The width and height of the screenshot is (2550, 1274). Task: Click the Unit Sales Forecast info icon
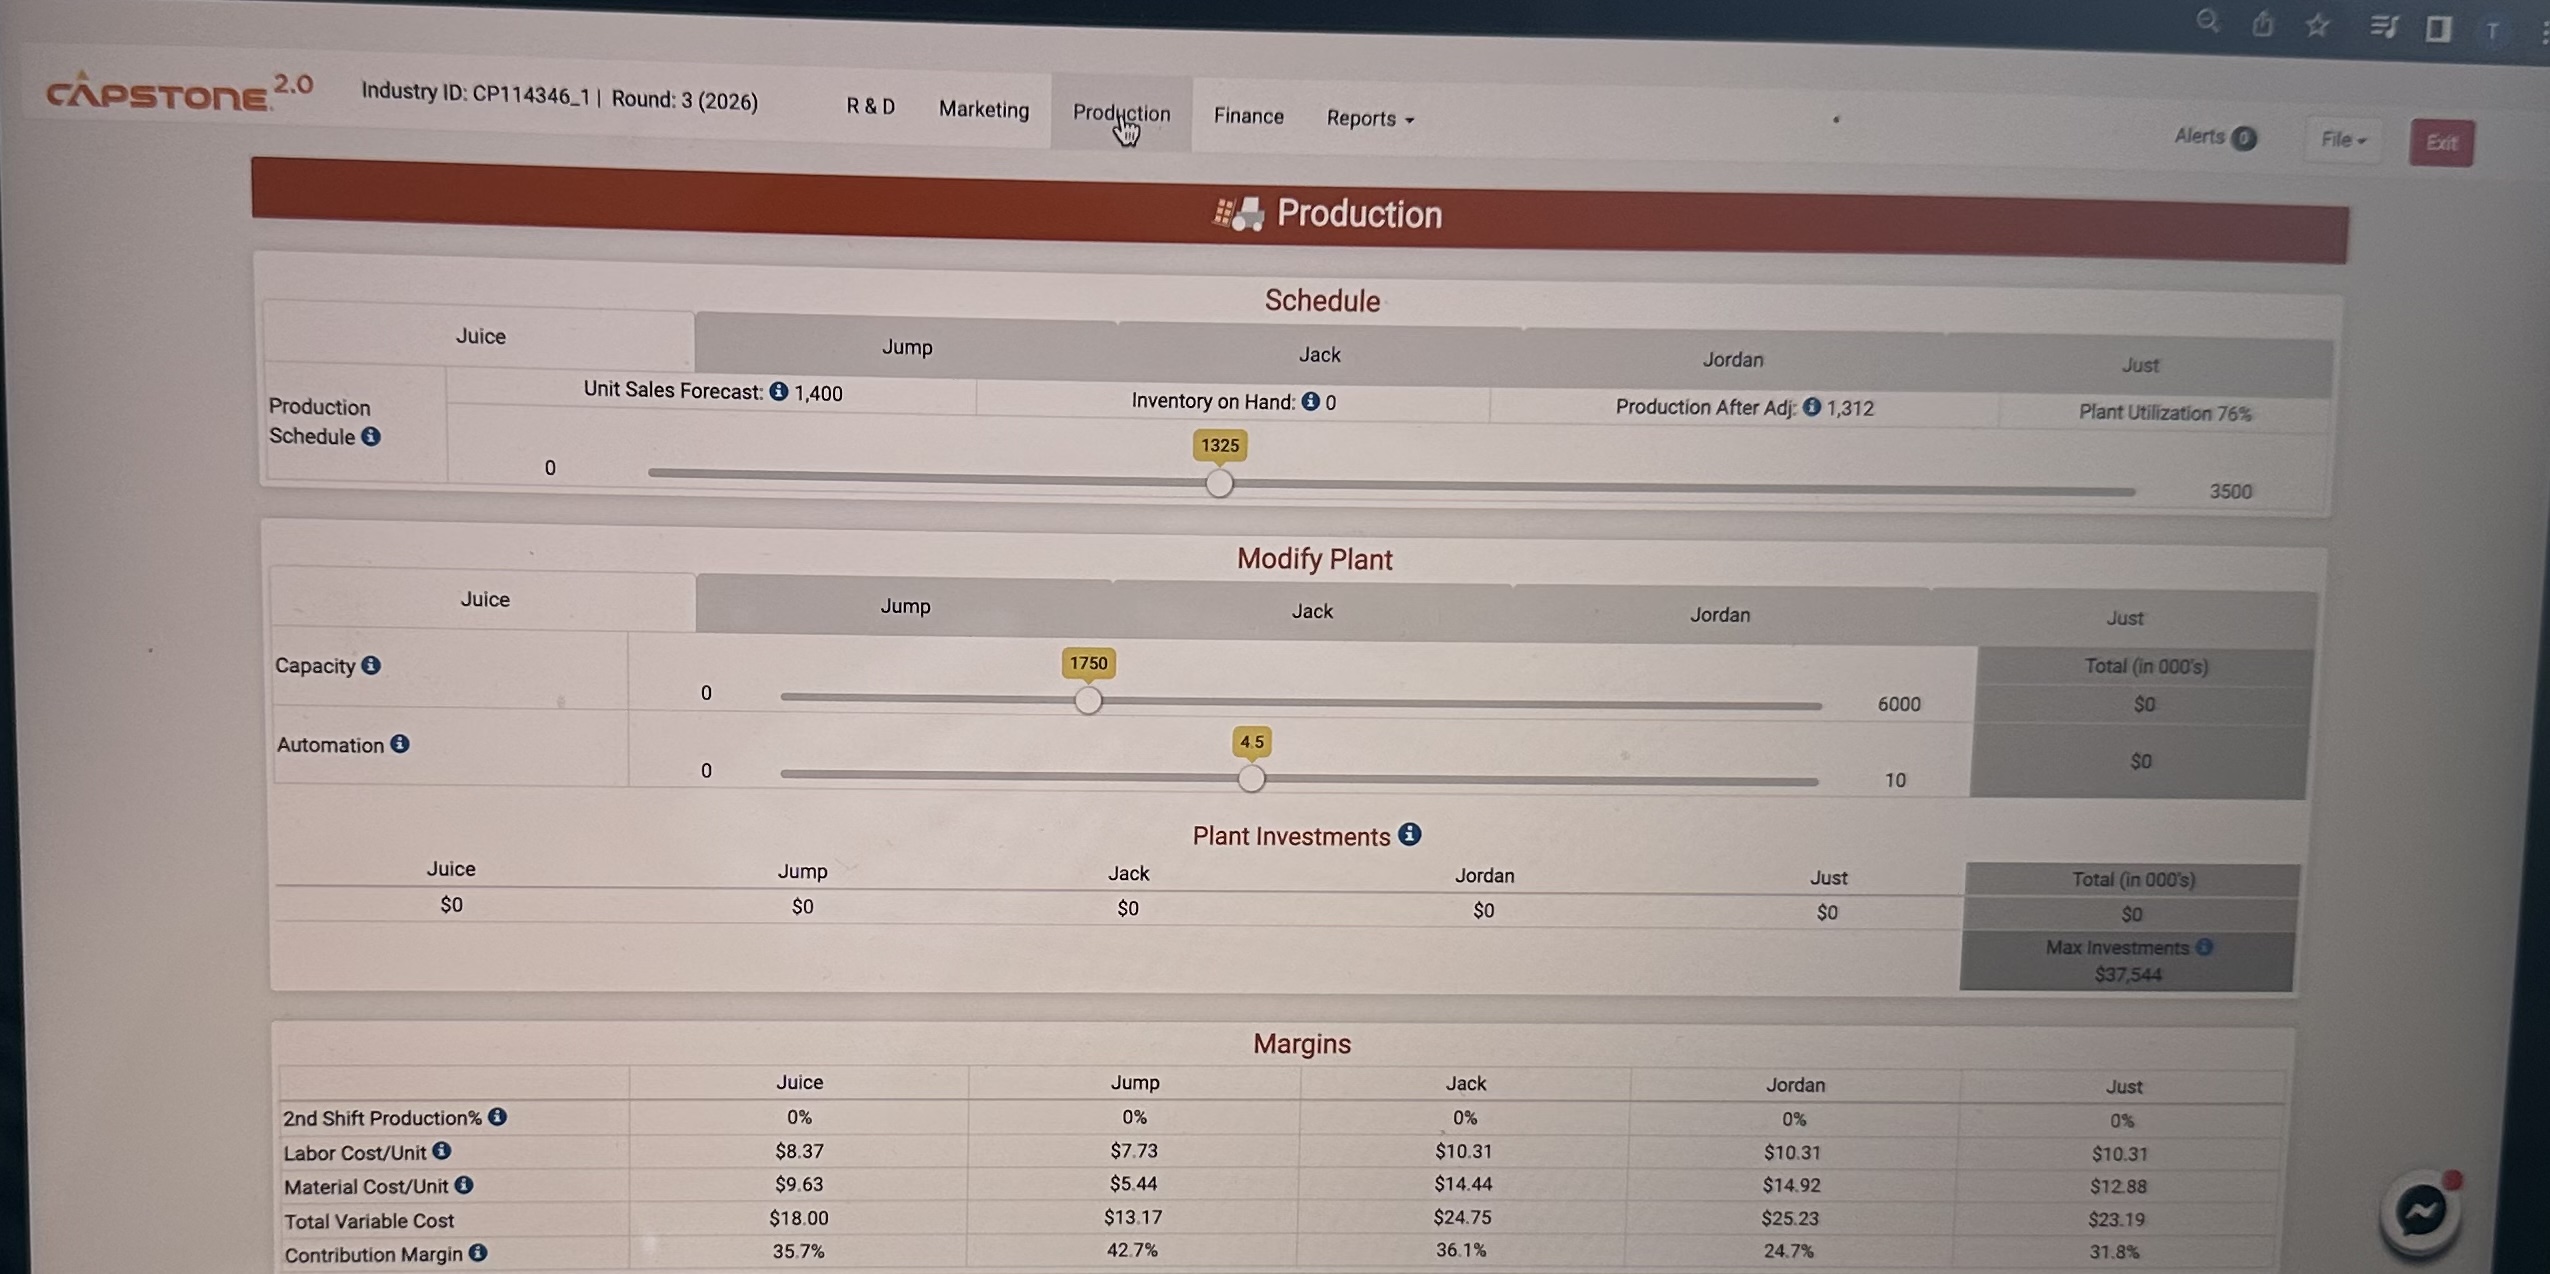779,392
